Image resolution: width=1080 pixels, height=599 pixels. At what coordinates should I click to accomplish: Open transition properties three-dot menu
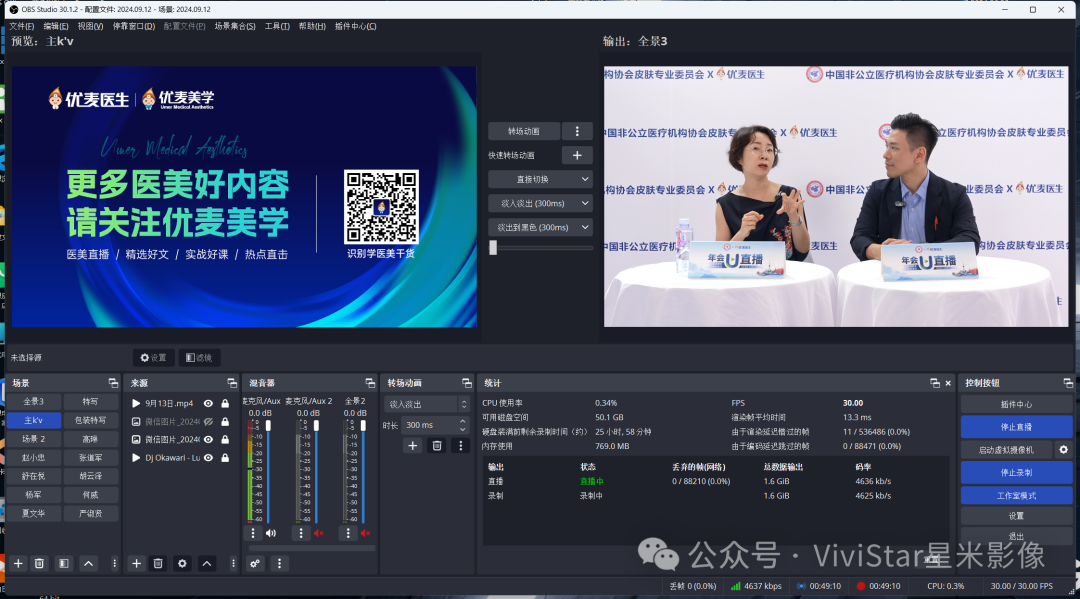tap(461, 445)
